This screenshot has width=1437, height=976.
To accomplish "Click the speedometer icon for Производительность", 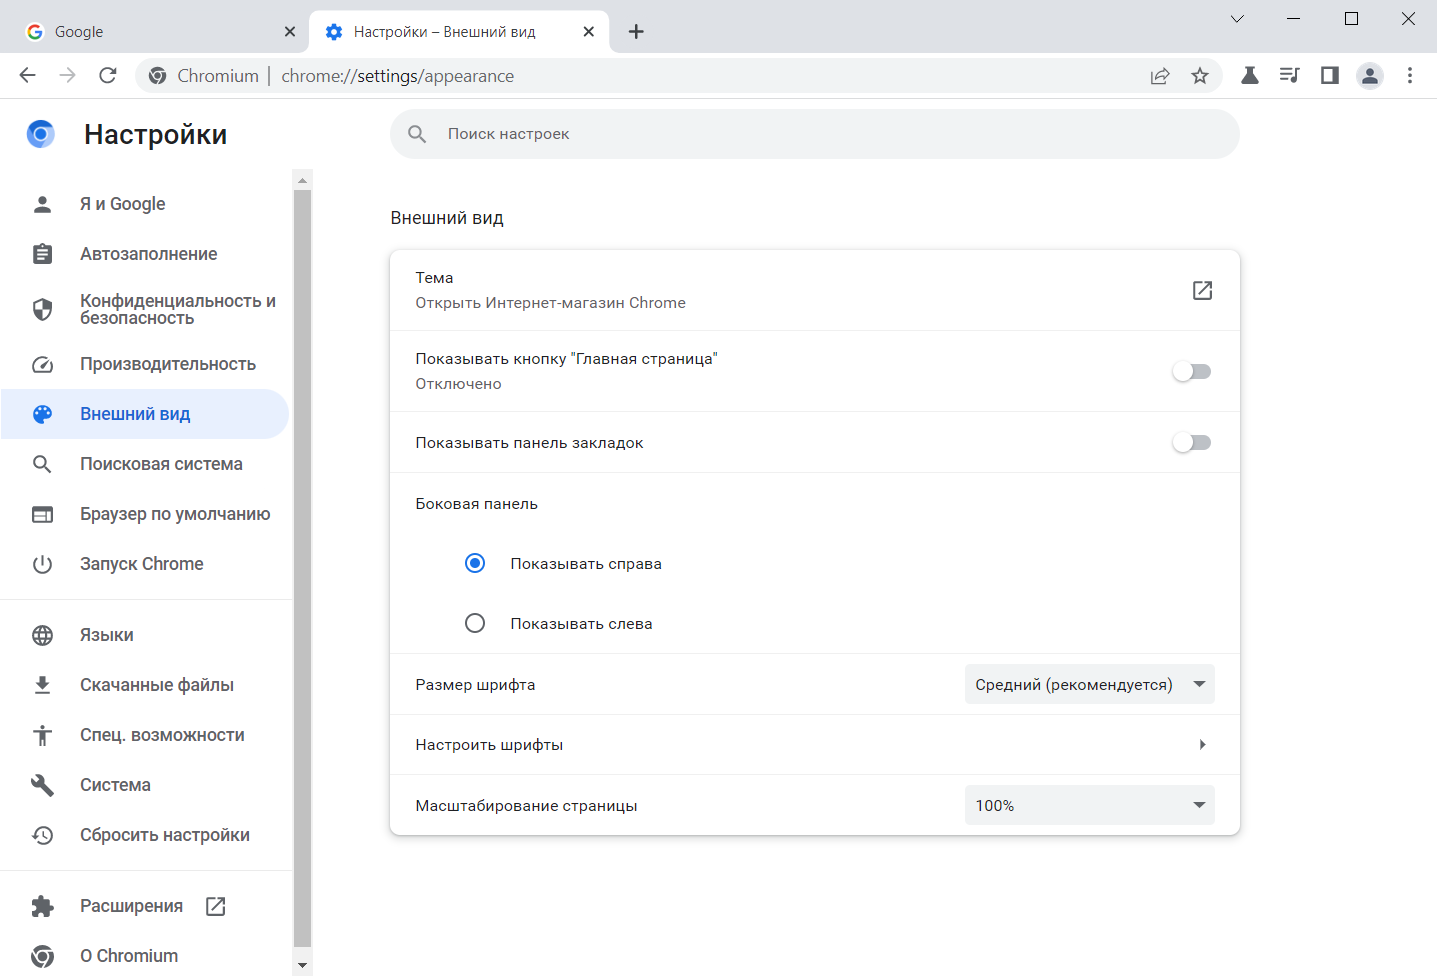I will coord(42,364).
